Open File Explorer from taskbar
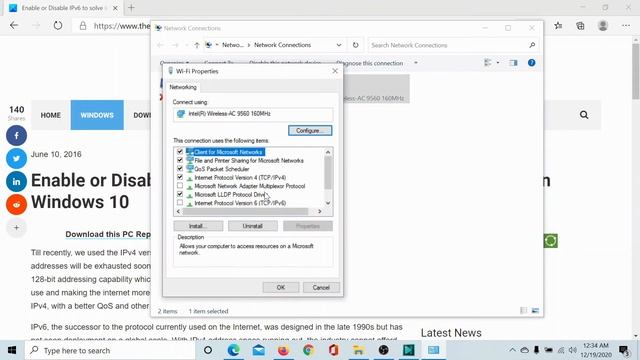The height and width of the screenshot is (360, 640). 358,350
